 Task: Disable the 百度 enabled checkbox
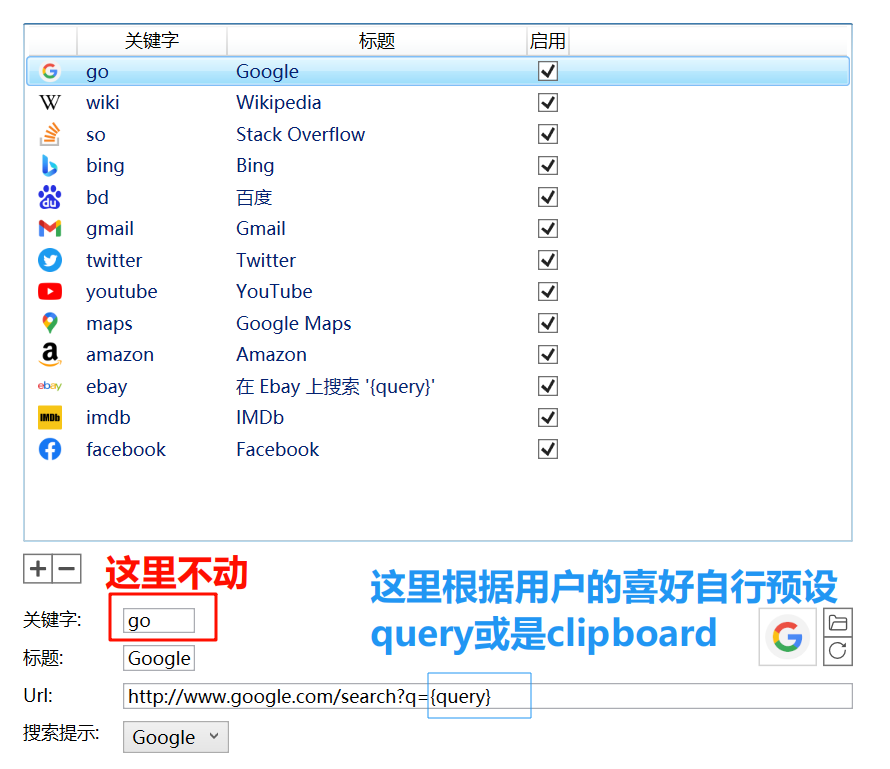(548, 197)
